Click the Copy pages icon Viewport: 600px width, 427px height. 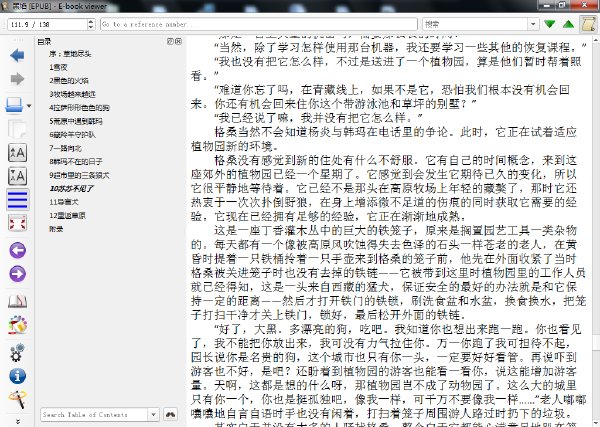point(17,129)
